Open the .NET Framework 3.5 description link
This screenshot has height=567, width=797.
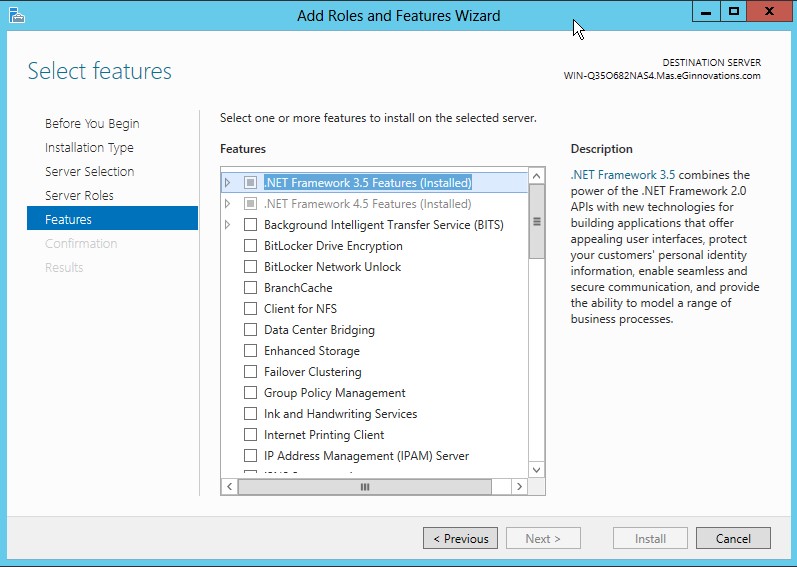click(623, 175)
